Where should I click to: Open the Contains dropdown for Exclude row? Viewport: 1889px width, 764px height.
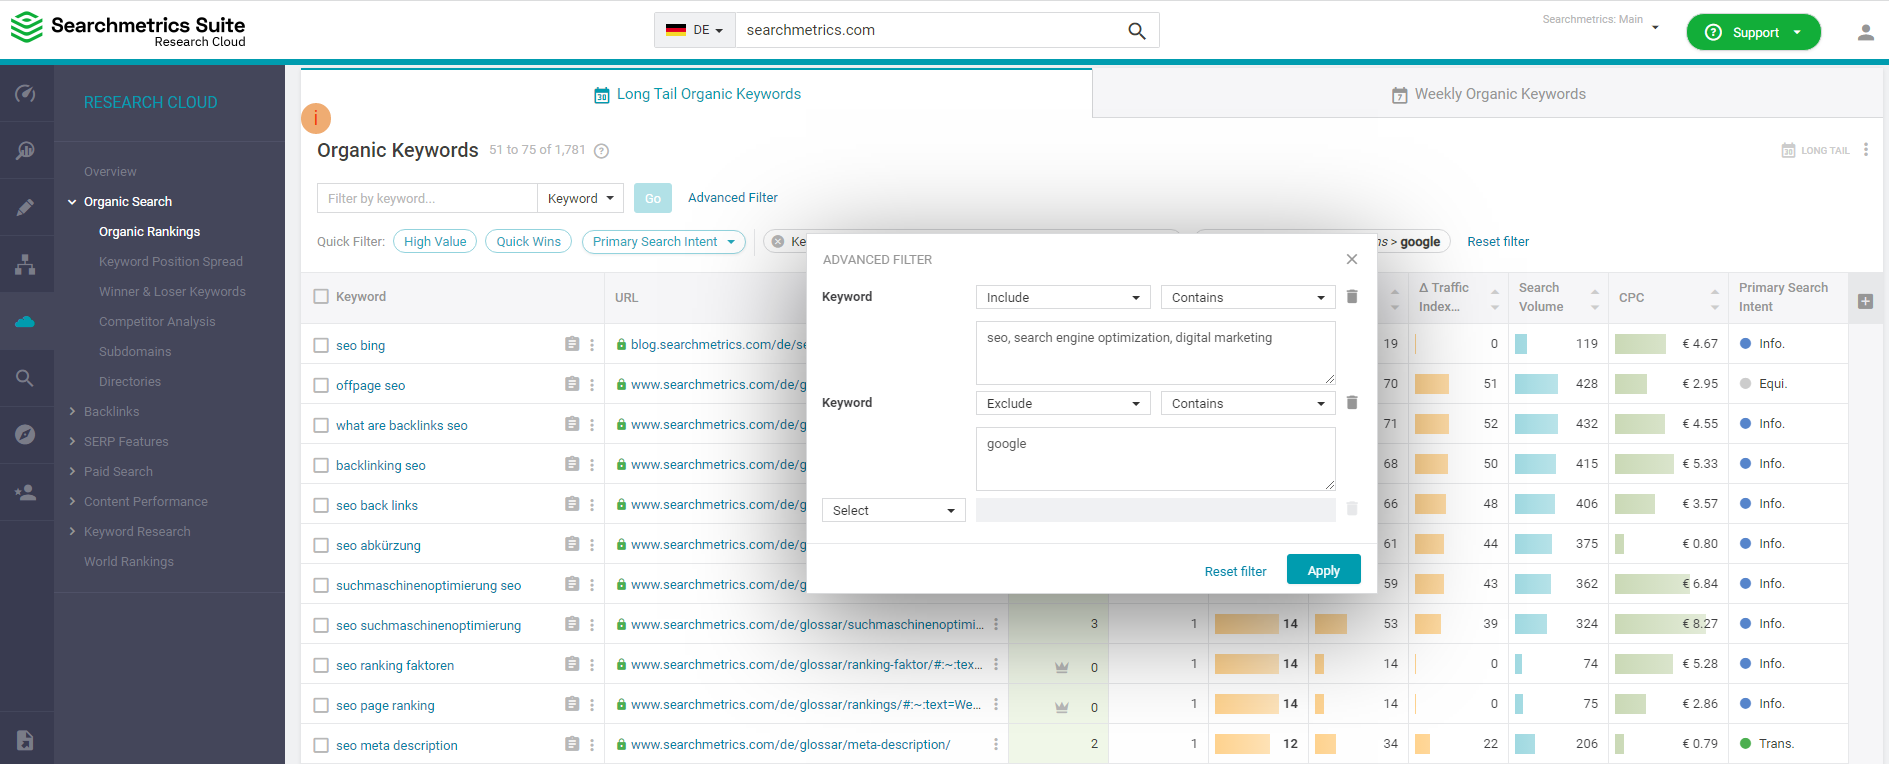1248,403
